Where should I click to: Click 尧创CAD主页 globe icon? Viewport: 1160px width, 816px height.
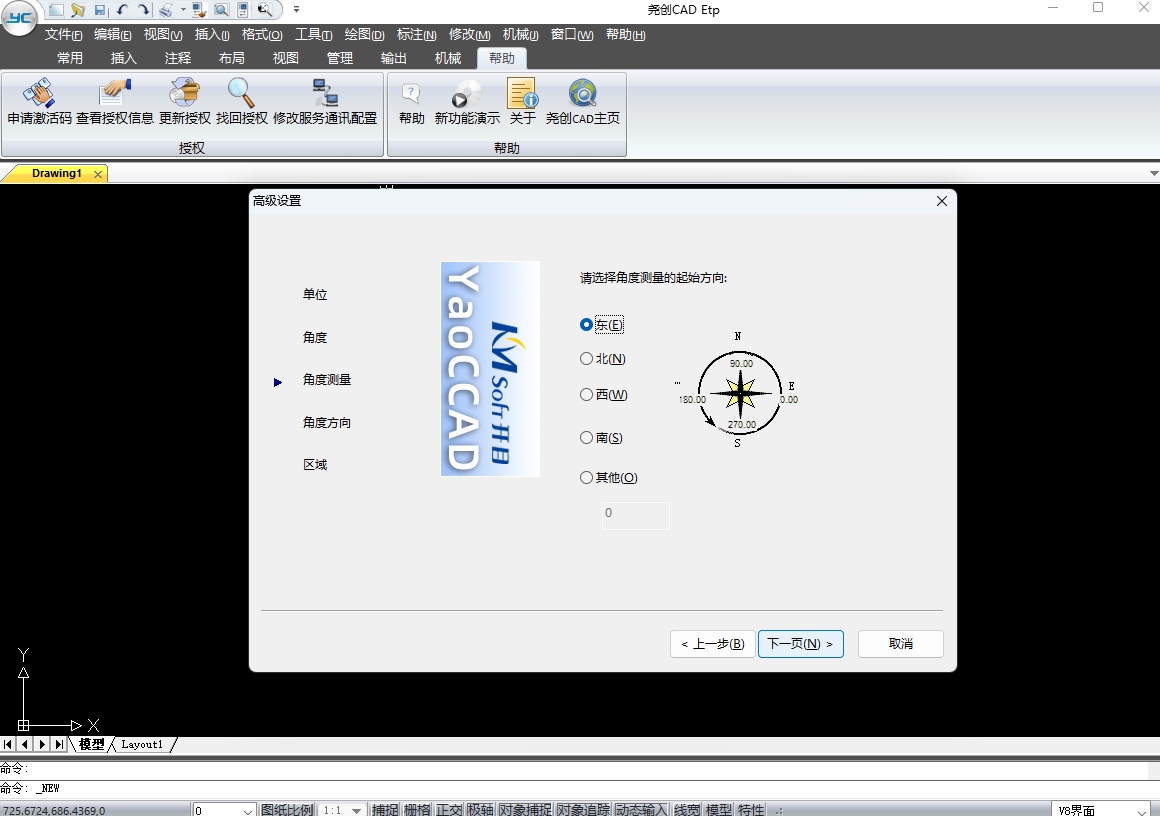(x=583, y=93)
